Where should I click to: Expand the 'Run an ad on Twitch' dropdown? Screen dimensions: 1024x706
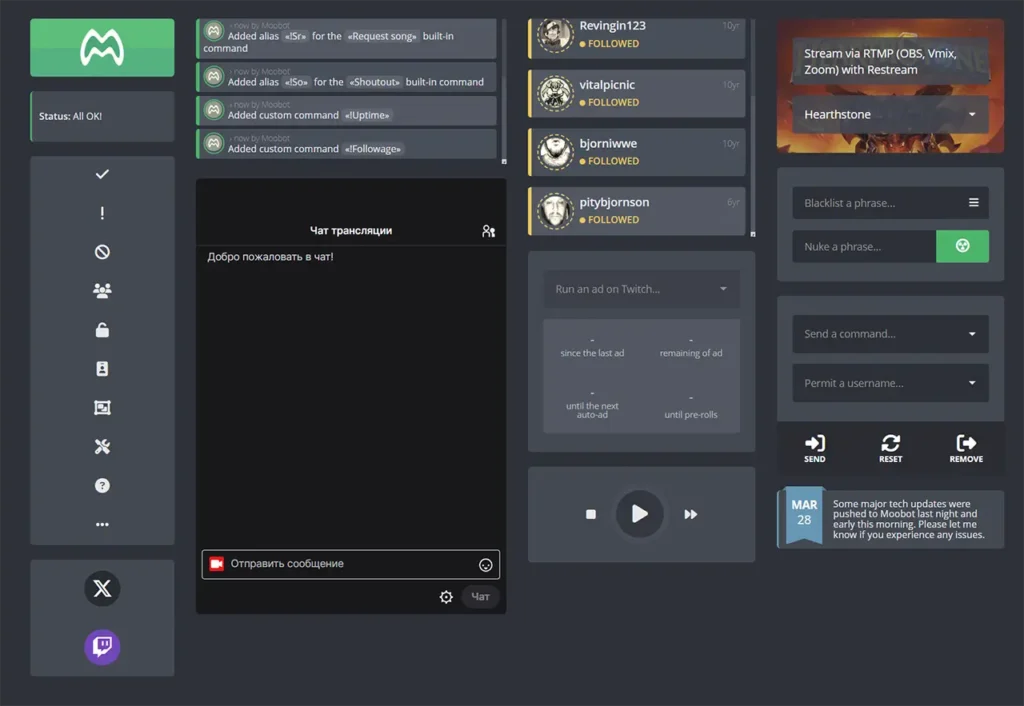click(x=641, y=289)
